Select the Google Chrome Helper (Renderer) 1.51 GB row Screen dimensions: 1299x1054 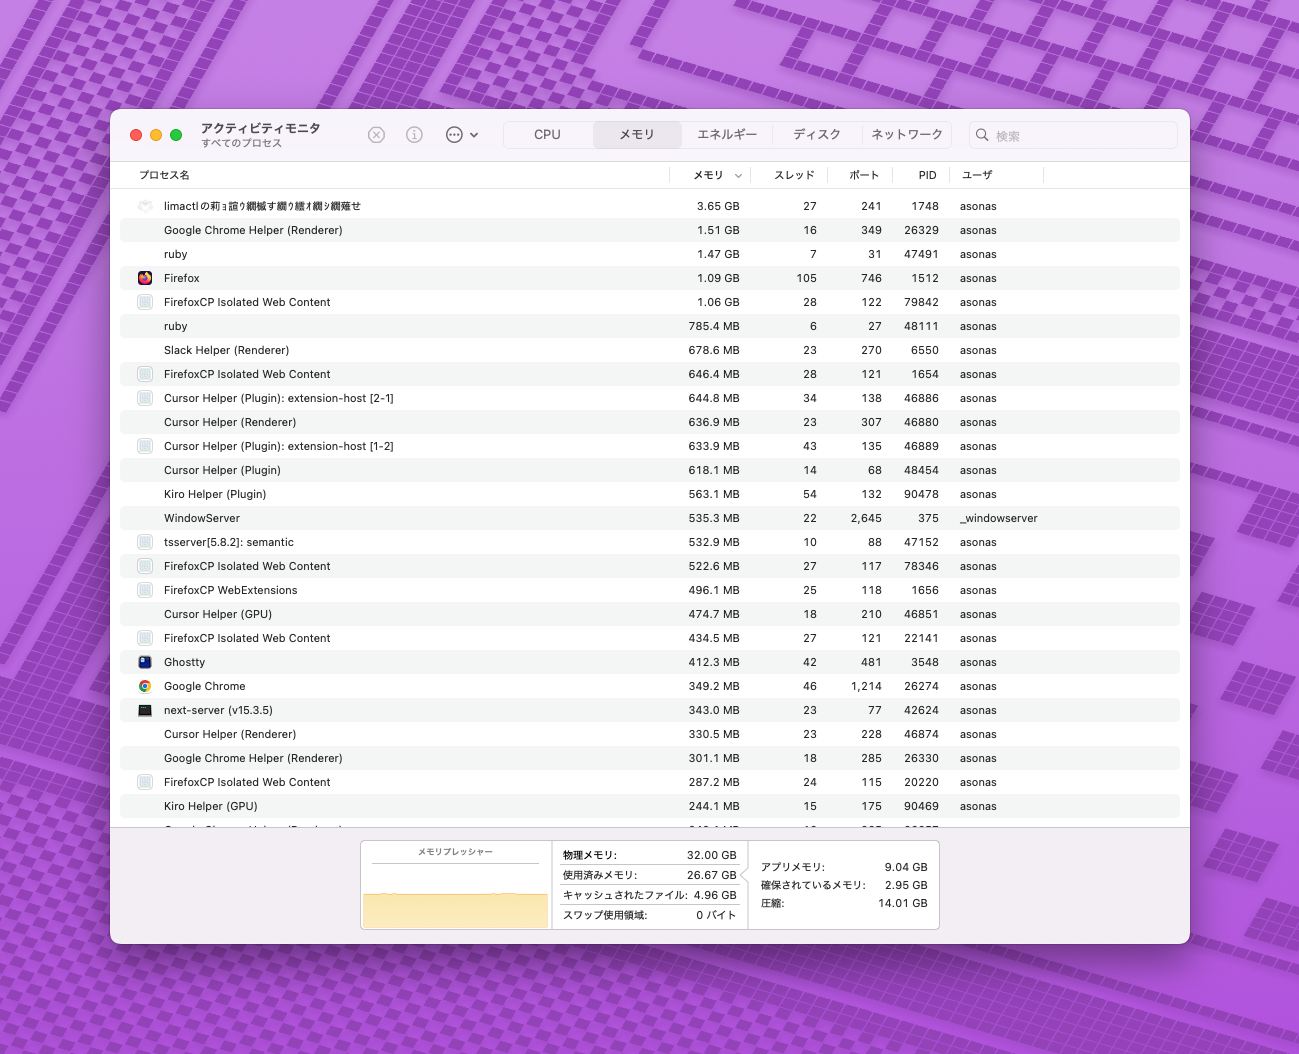(650, 230)
